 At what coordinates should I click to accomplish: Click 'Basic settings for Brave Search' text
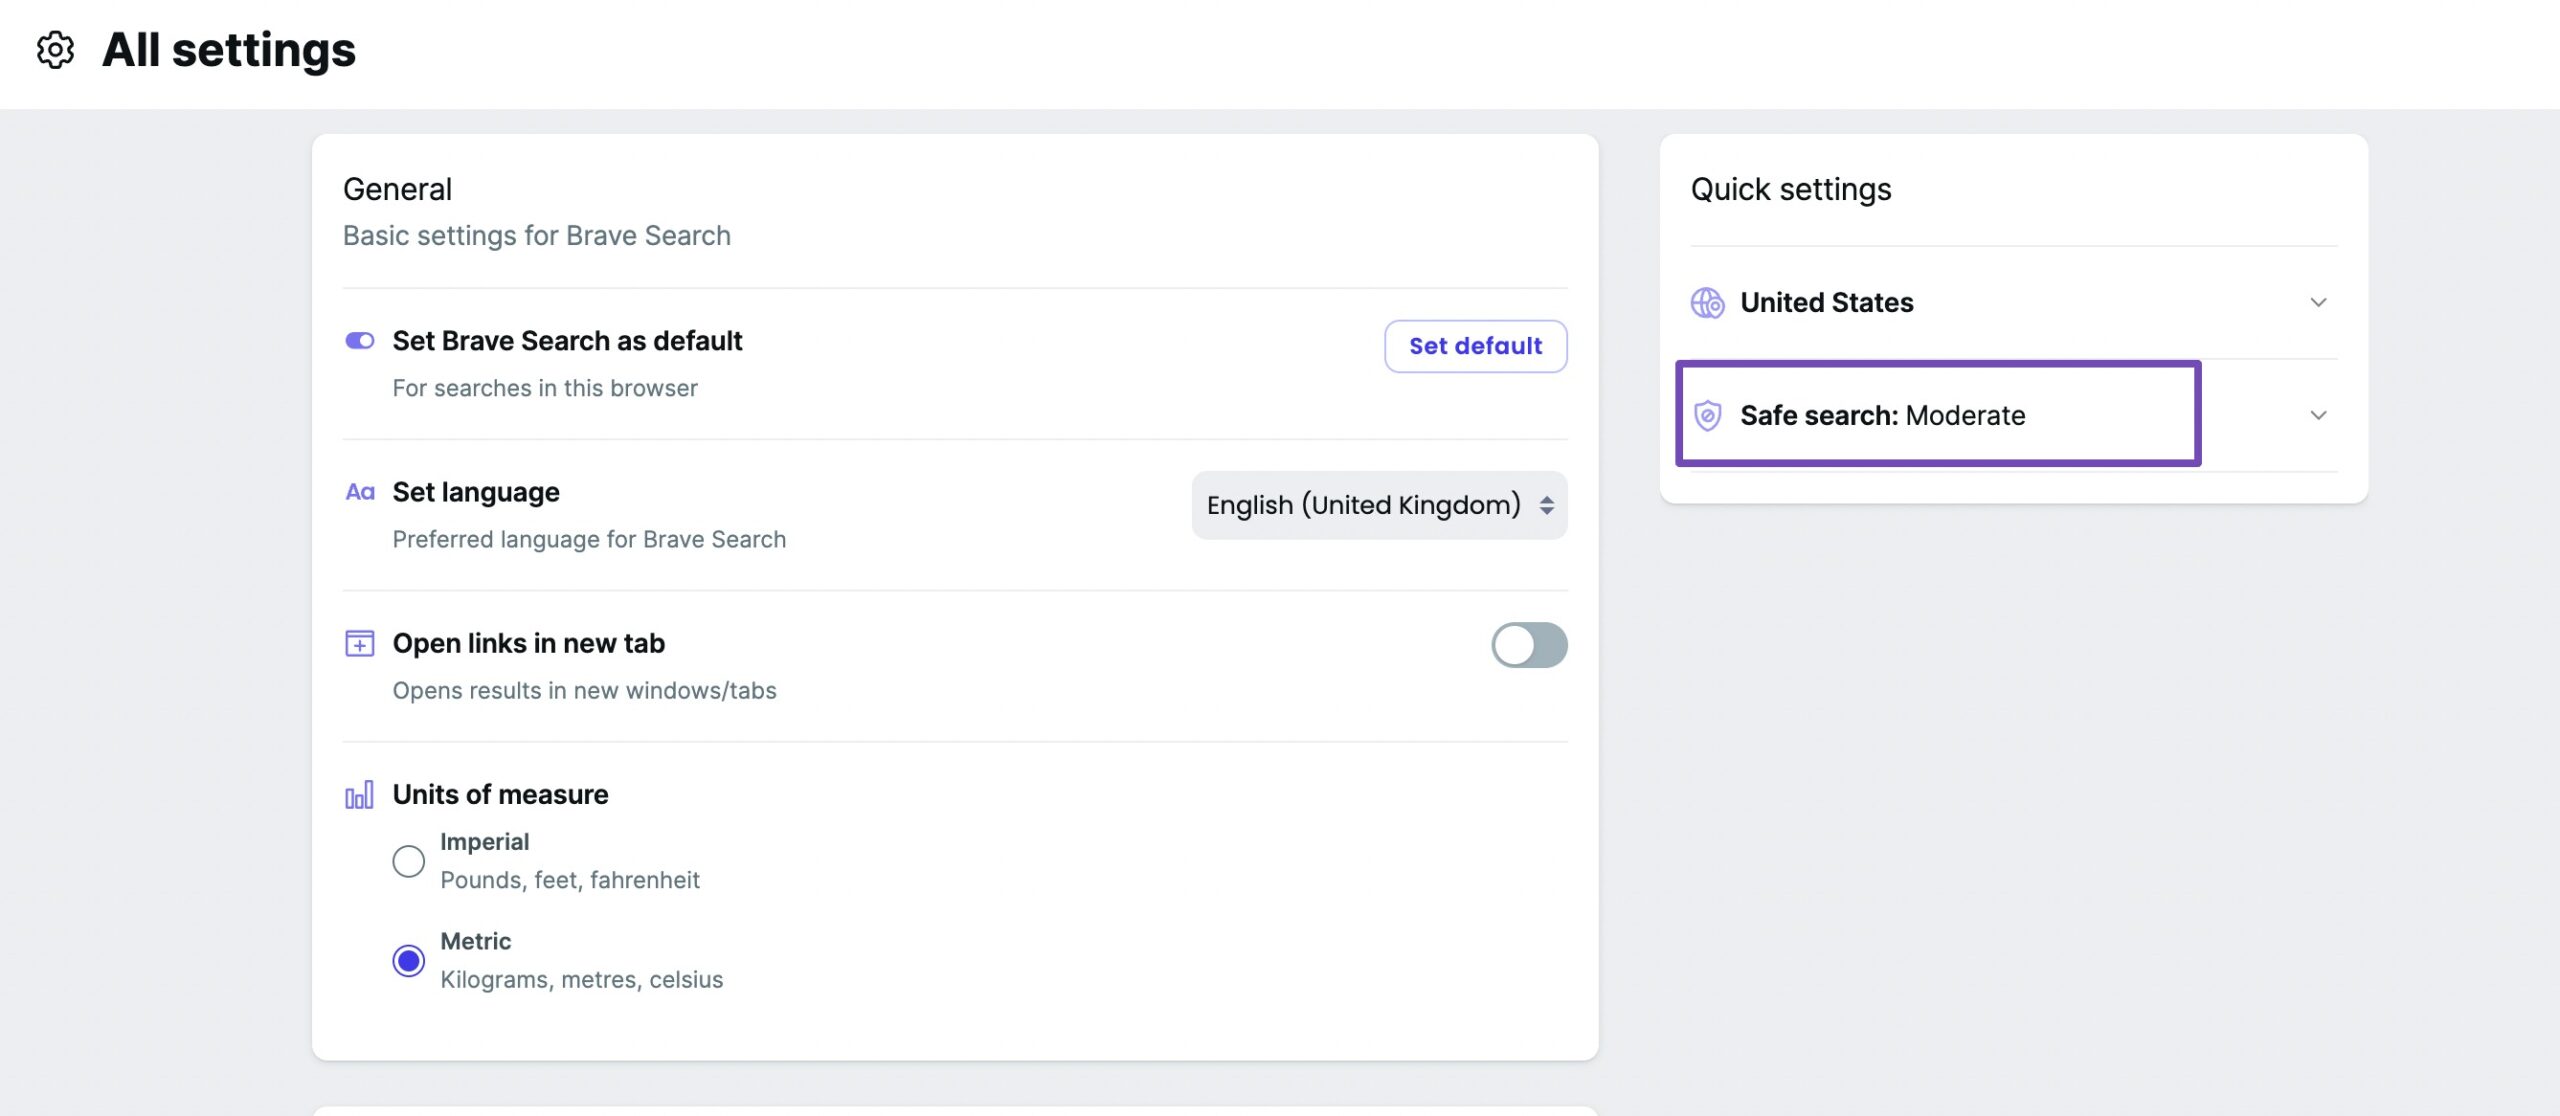(537, 236)
